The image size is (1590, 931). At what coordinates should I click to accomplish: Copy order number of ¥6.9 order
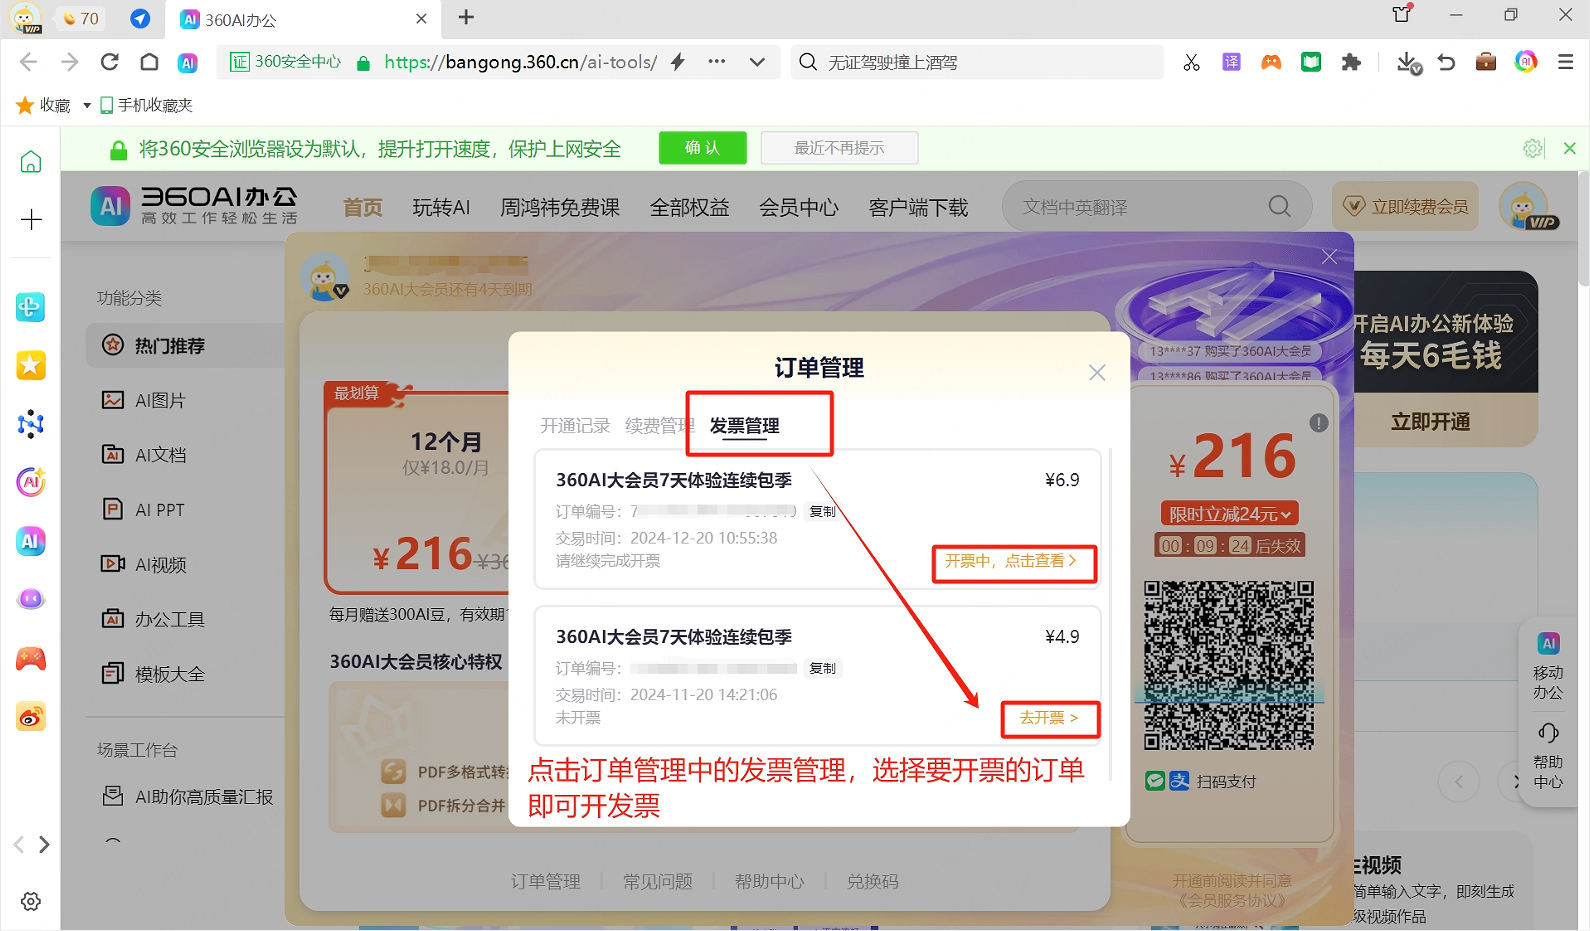tap(822, 511)
